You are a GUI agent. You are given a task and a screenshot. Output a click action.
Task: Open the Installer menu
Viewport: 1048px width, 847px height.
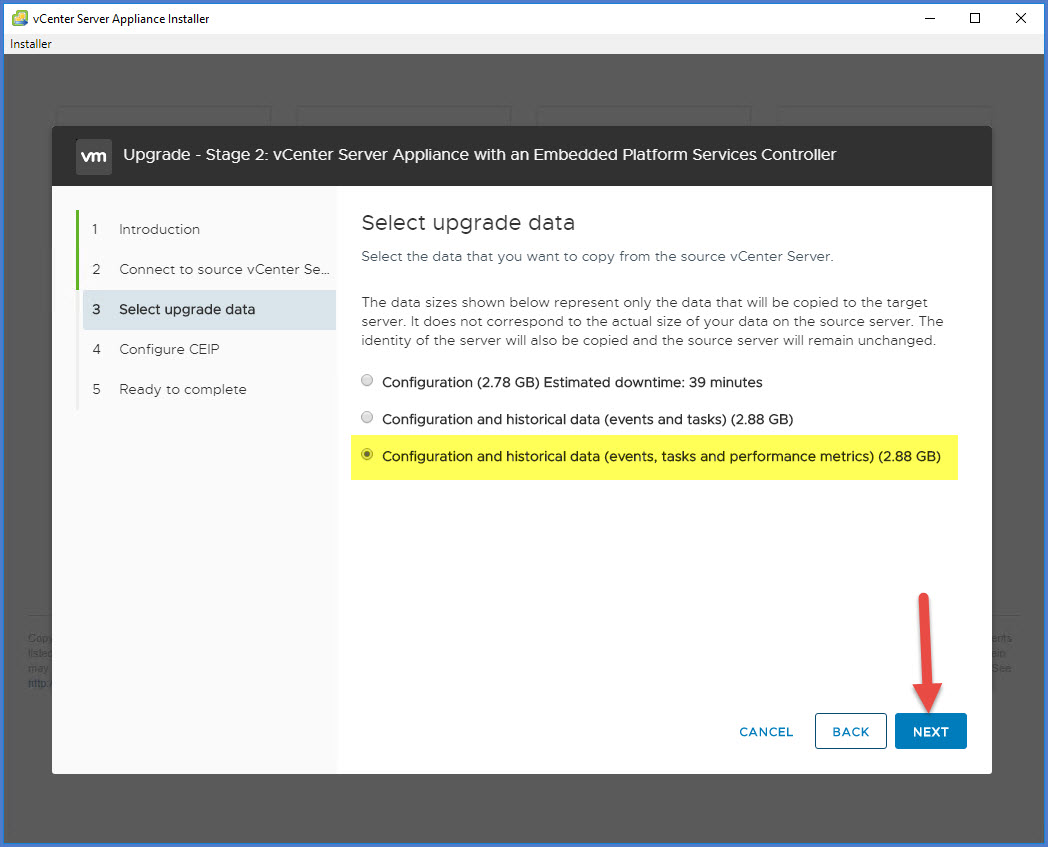(x=31, y=44)
